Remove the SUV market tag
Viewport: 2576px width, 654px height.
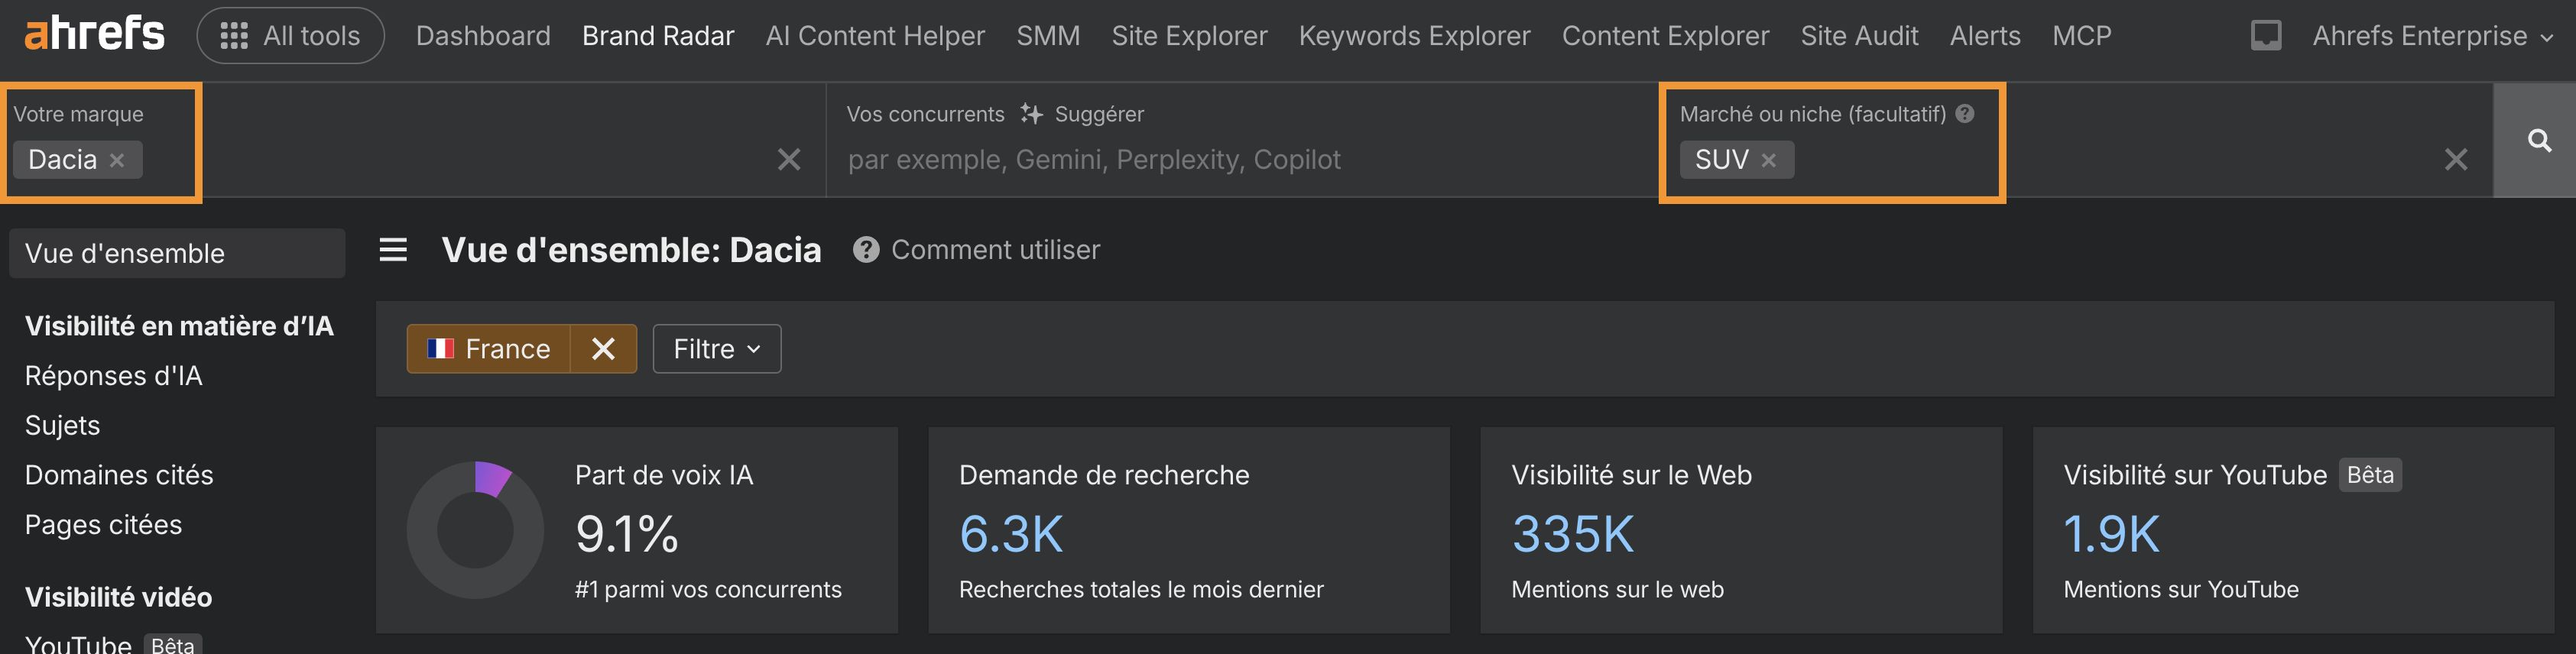(1768, 160)
